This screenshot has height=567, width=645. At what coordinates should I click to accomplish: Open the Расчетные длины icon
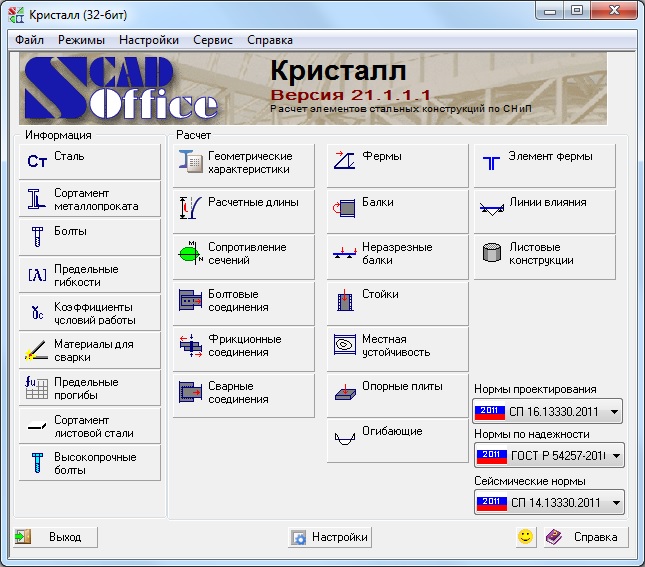[190, 207]
